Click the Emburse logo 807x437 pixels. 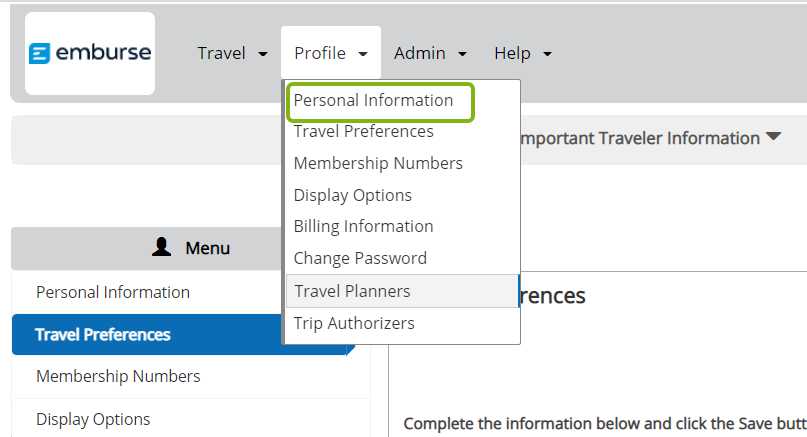90,54
